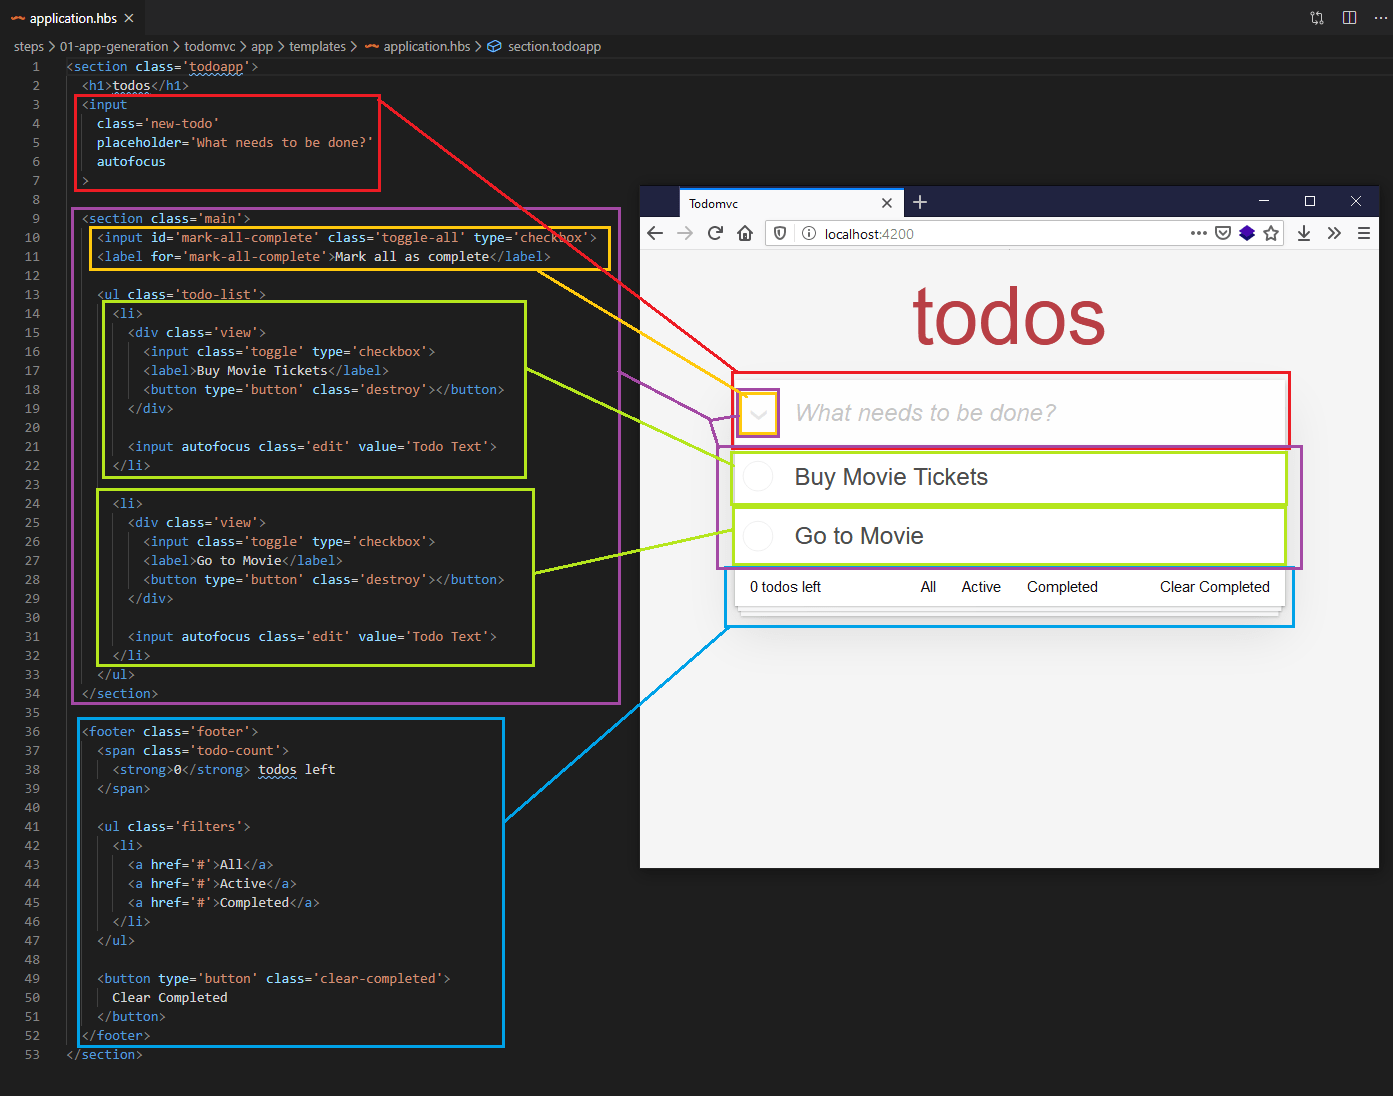Open the toolbar overflow chevron in Firefox

[x=1334, y=233]
